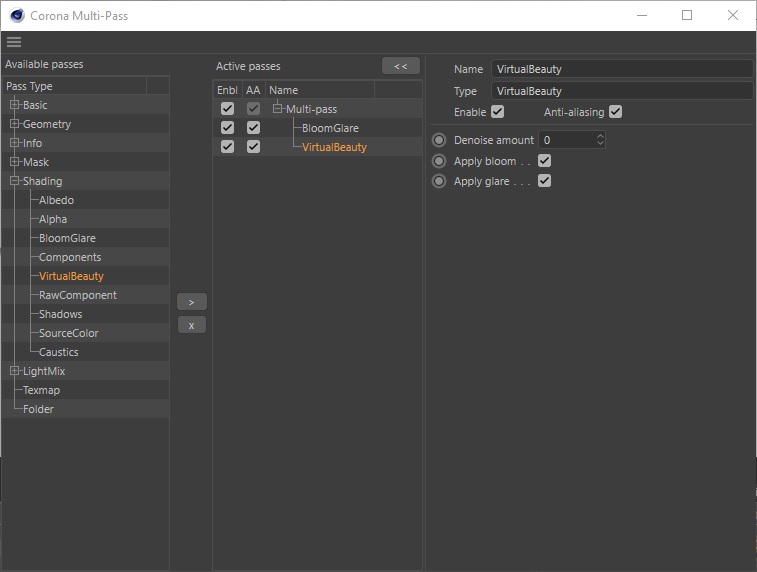This screenshot has height=572, width=757.
Task: Toggle AA checkbox for Multi-pass row
Action: 253,109
